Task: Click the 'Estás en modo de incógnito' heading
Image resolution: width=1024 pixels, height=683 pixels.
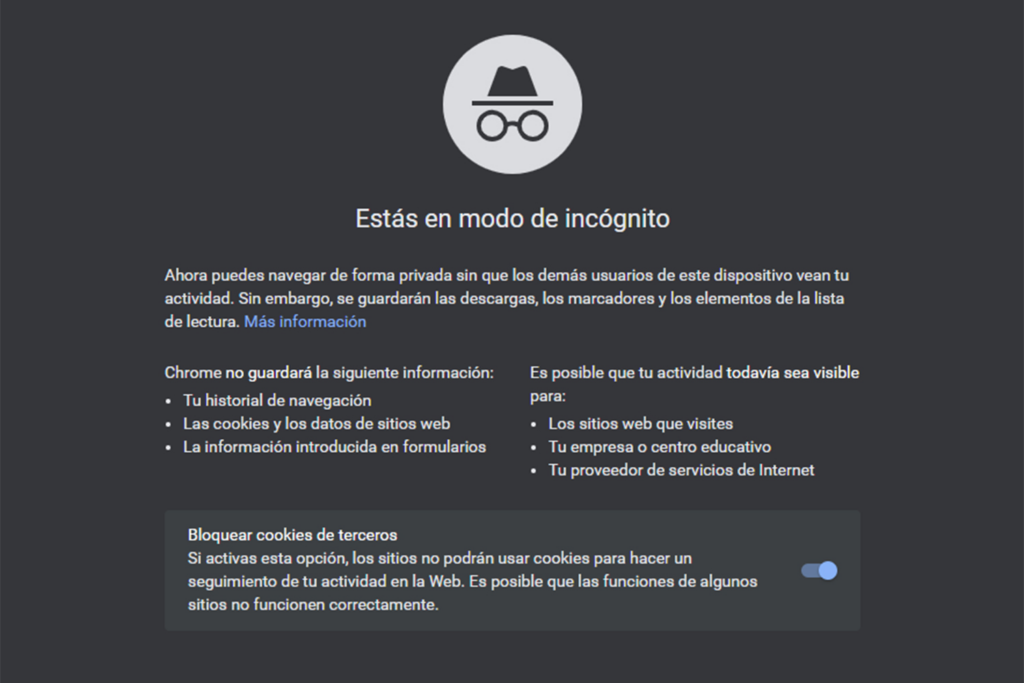Action: (x=512, y=218)
